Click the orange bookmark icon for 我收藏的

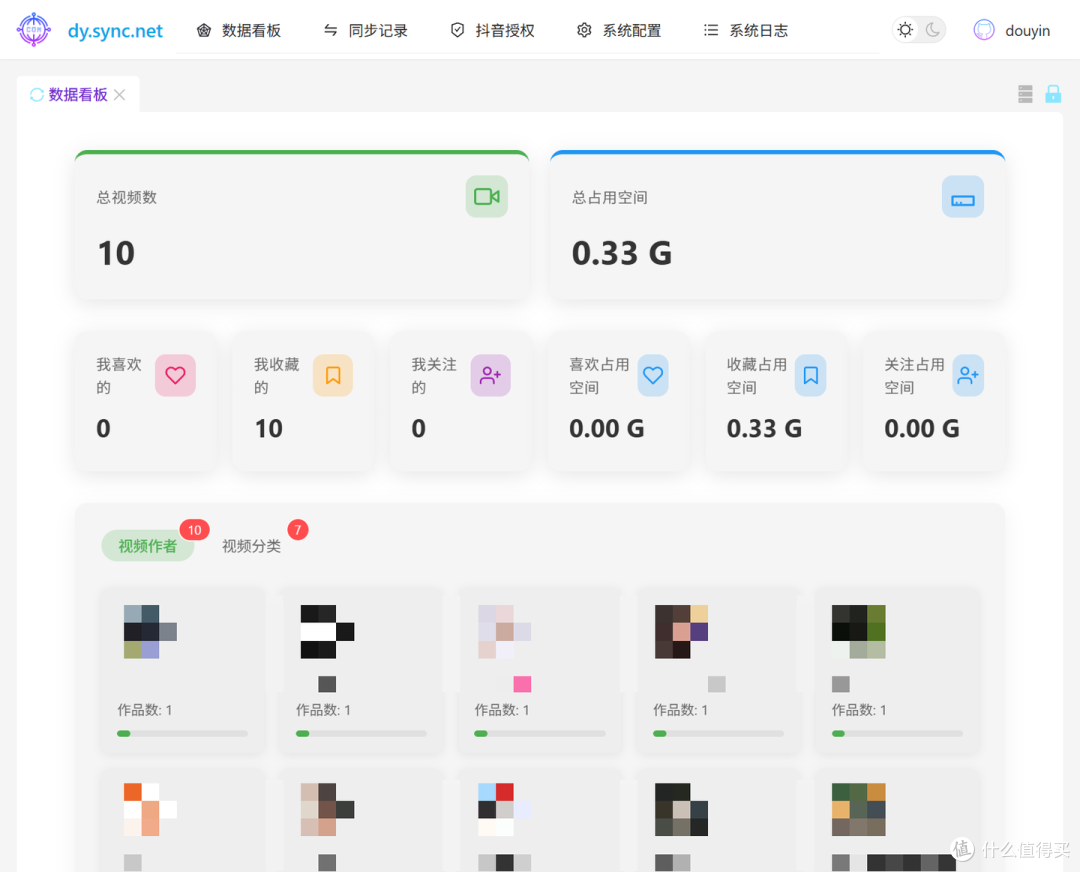[333, 375]
